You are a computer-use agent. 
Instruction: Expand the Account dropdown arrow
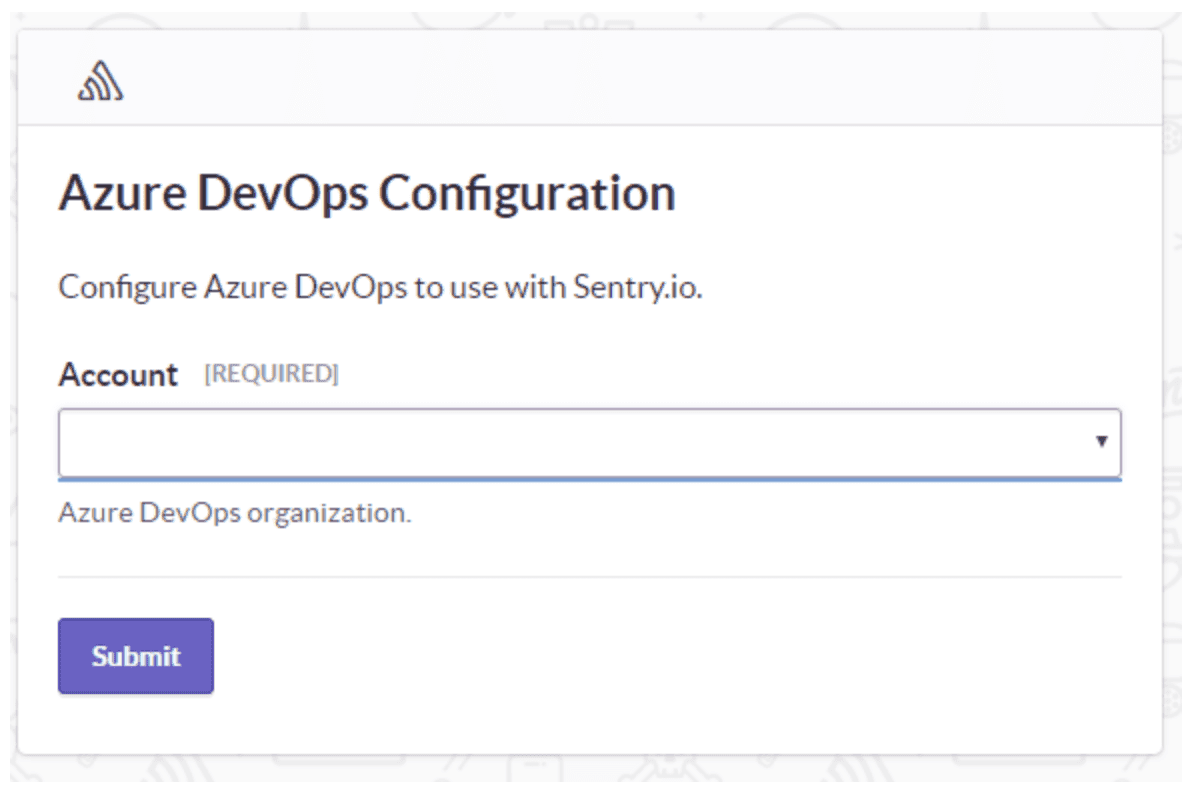1101,441
